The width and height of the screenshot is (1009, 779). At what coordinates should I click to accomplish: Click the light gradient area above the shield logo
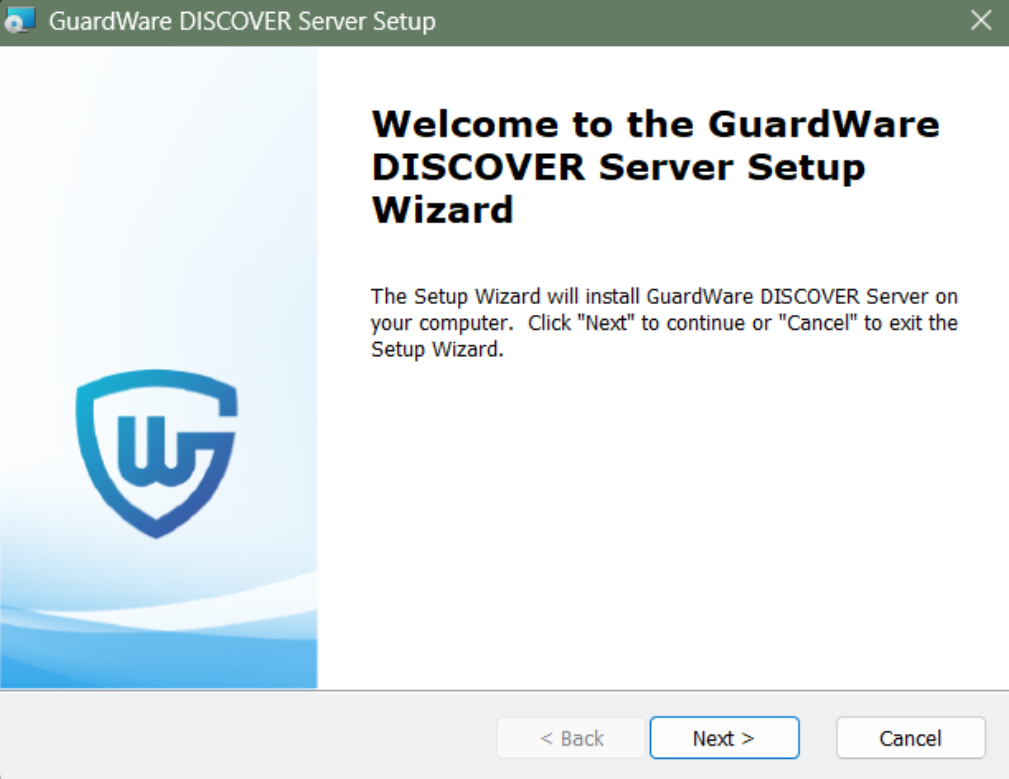[158, 220]
